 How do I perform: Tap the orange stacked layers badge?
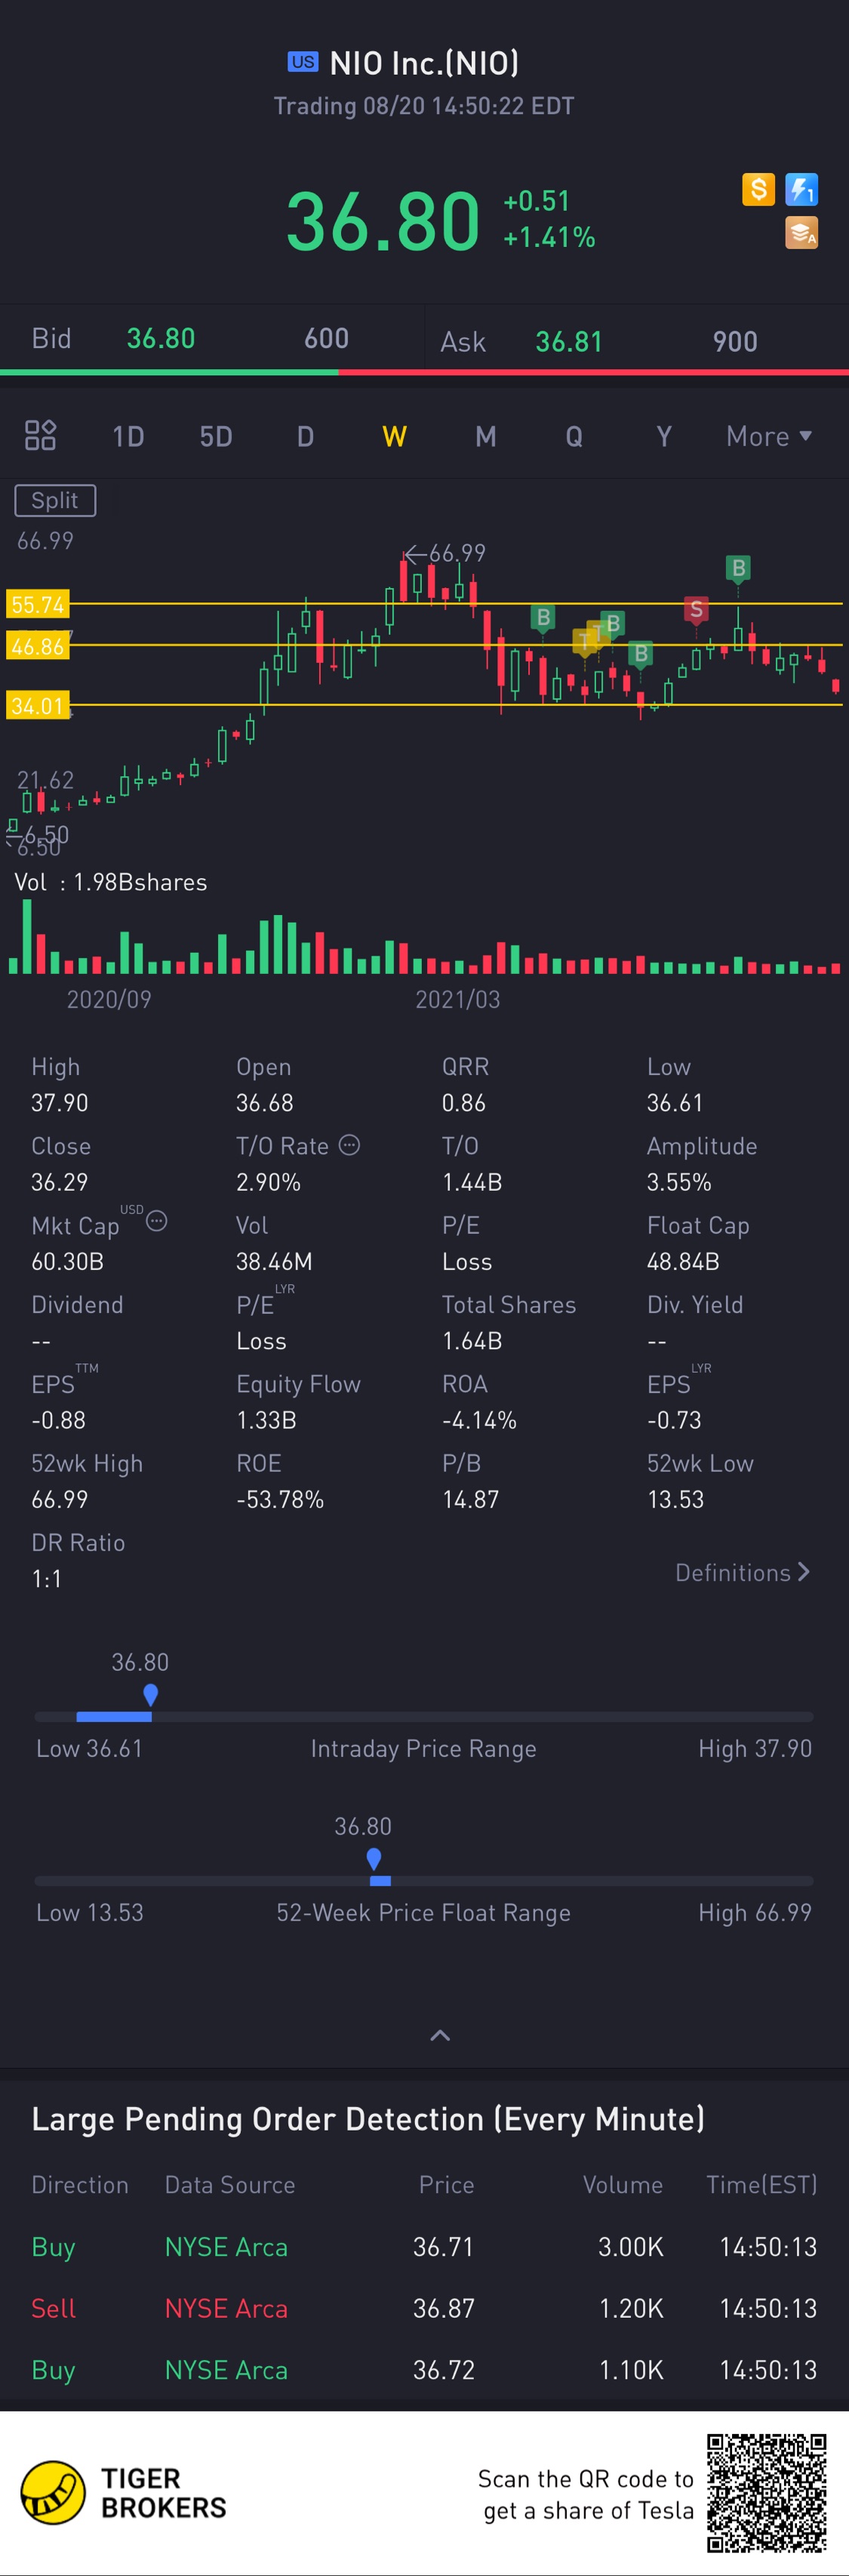pos(802,233)
